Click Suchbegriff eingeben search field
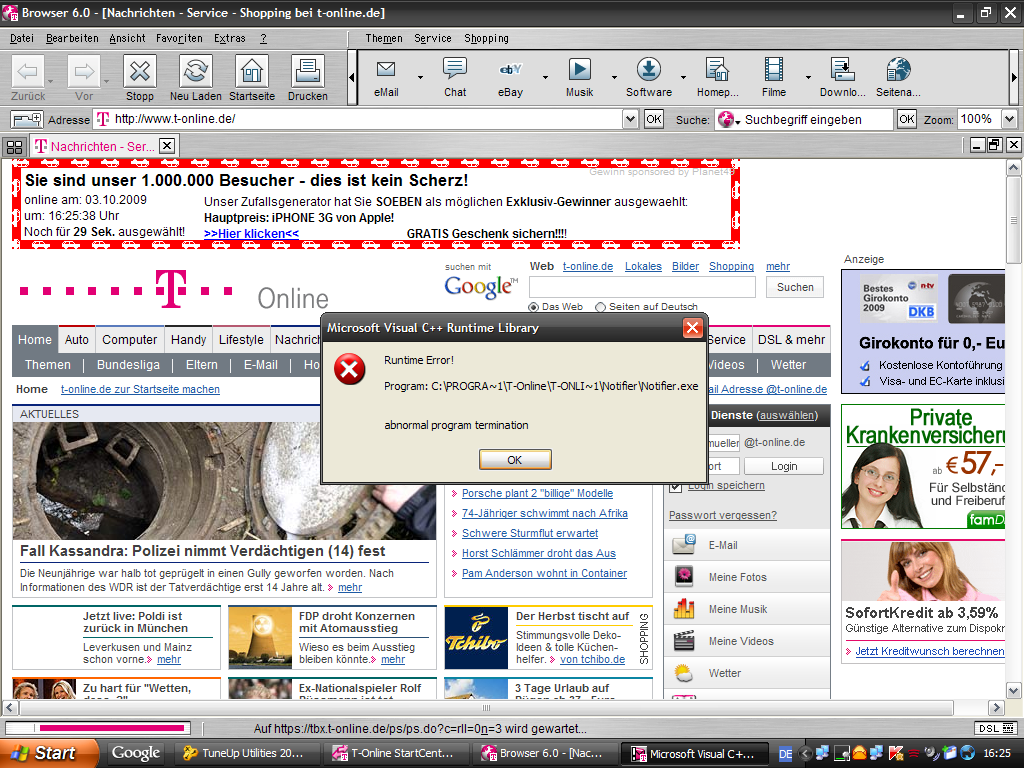 tap(816, 120)
